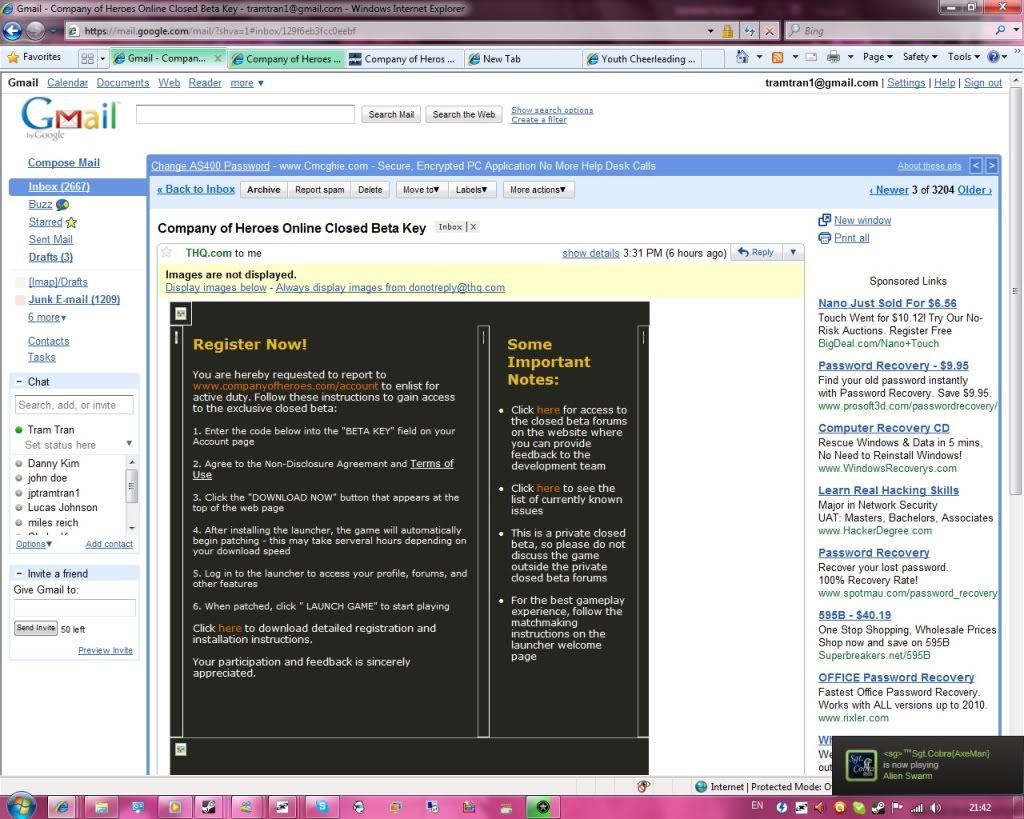Image resolution: width=1024 pixels, height=819 pixels.
Task: Switch to Youth Cheerleading tab
Action: 641,59
